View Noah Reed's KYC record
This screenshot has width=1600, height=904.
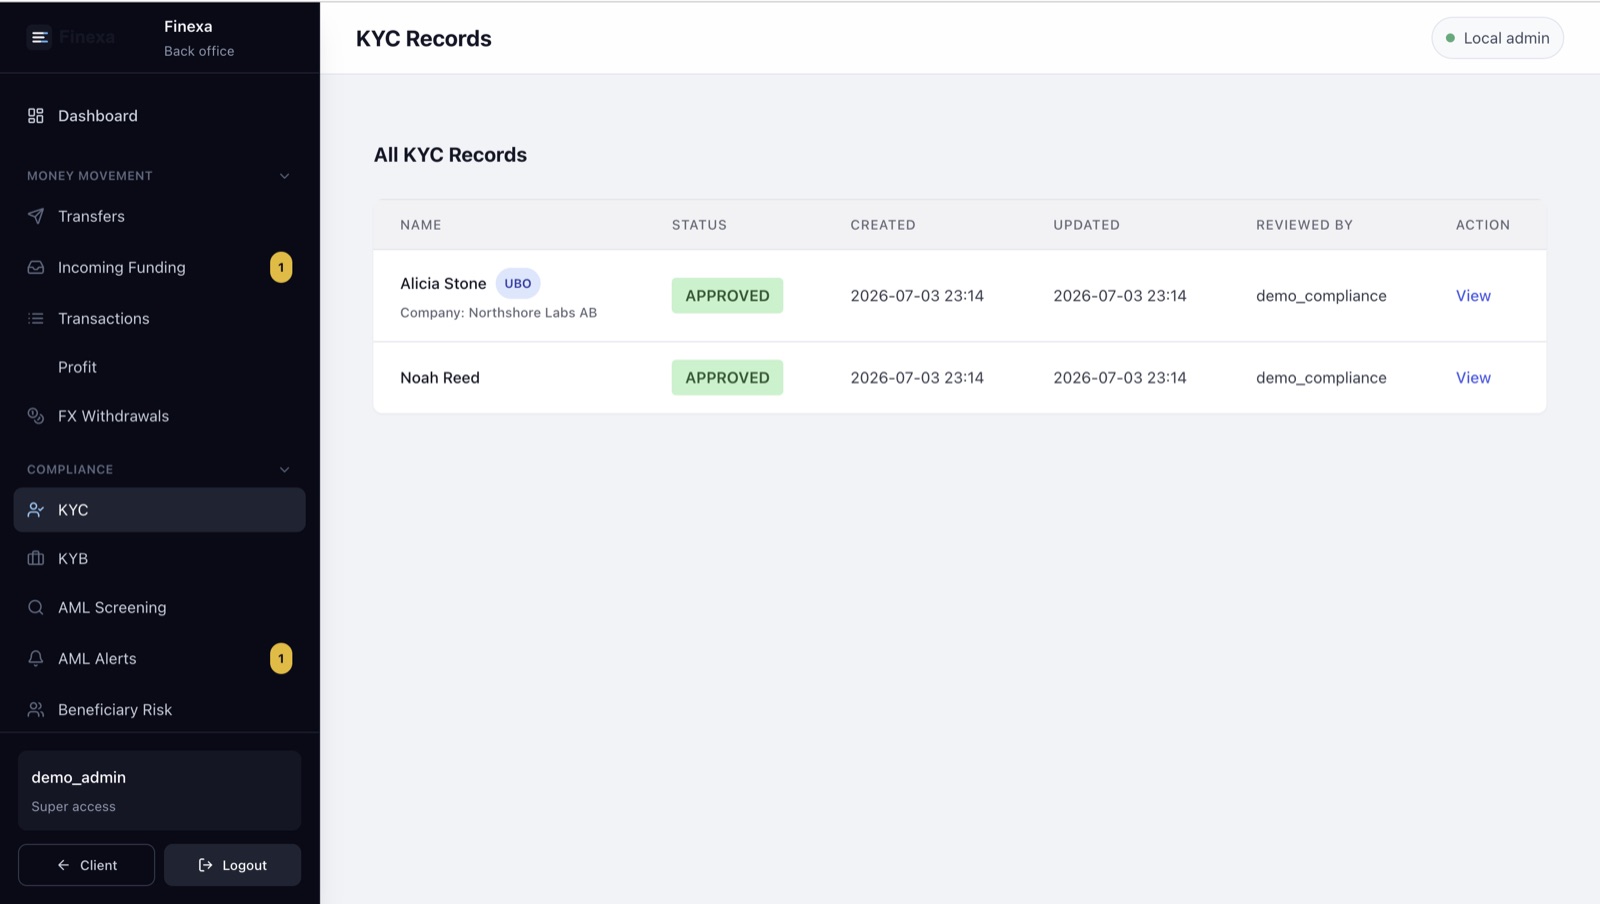1473,378
